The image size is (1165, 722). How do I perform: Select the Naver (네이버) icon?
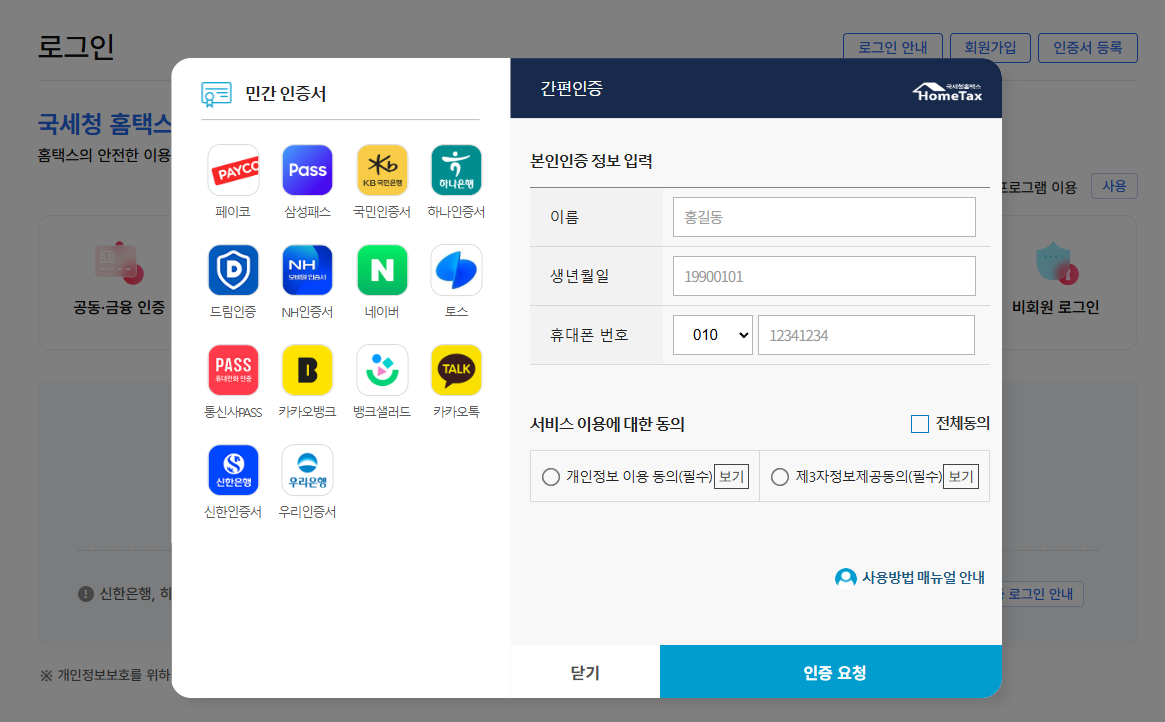pyautogui.click(x=382, y=270)
